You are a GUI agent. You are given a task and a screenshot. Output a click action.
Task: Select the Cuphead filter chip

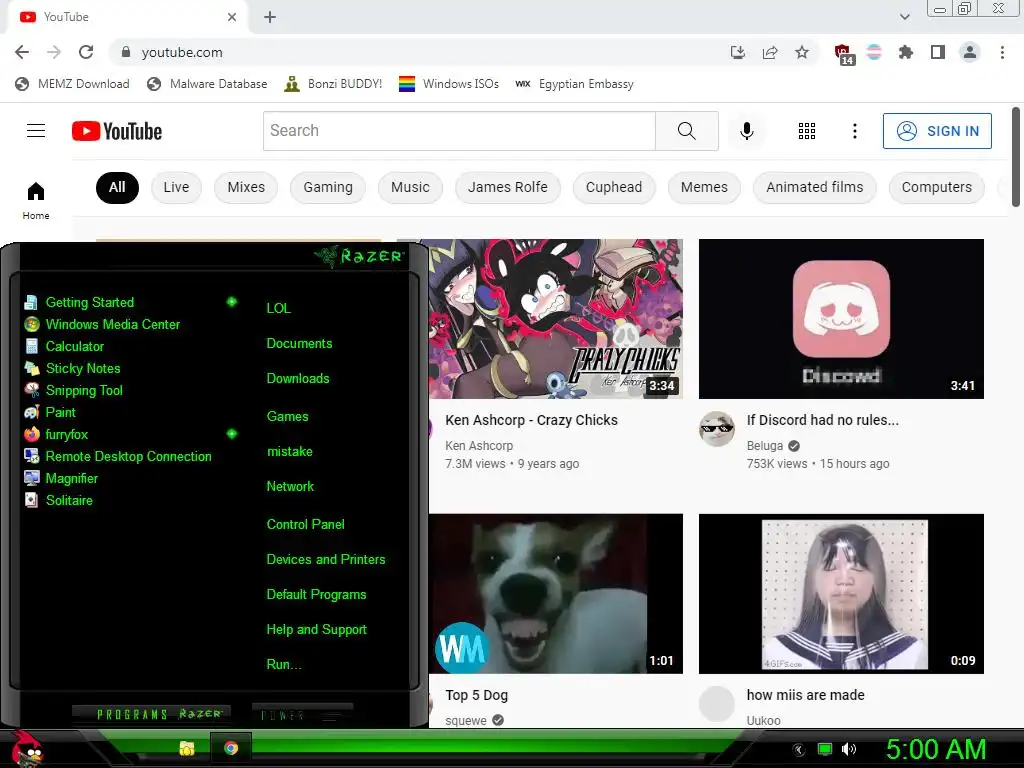pos(614,187)
